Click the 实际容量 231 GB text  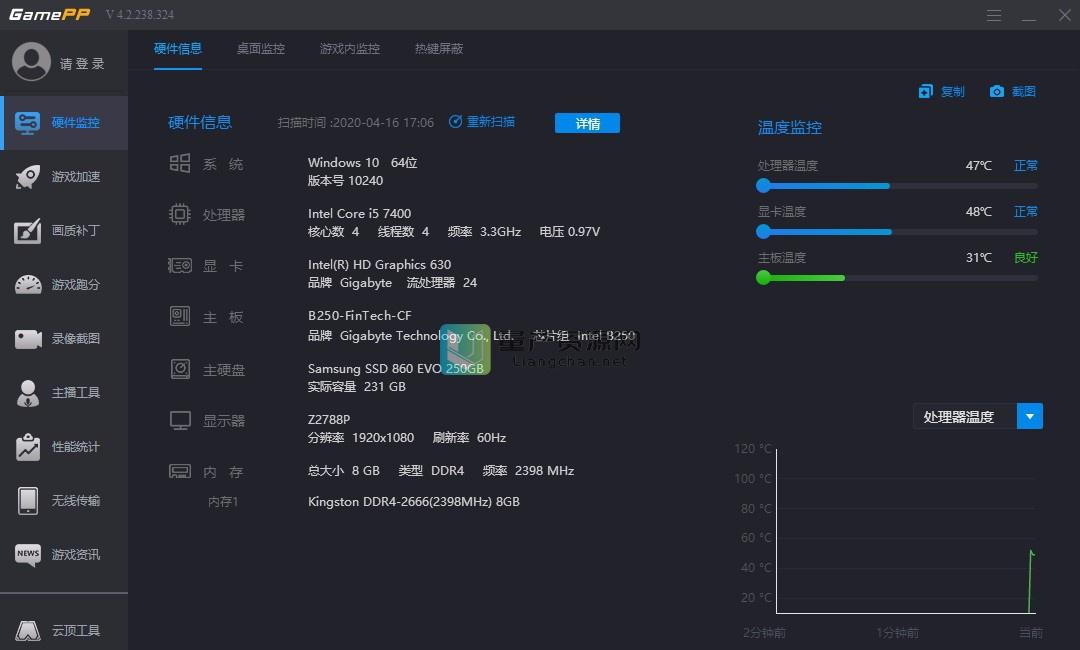click(x=357, y=386)
